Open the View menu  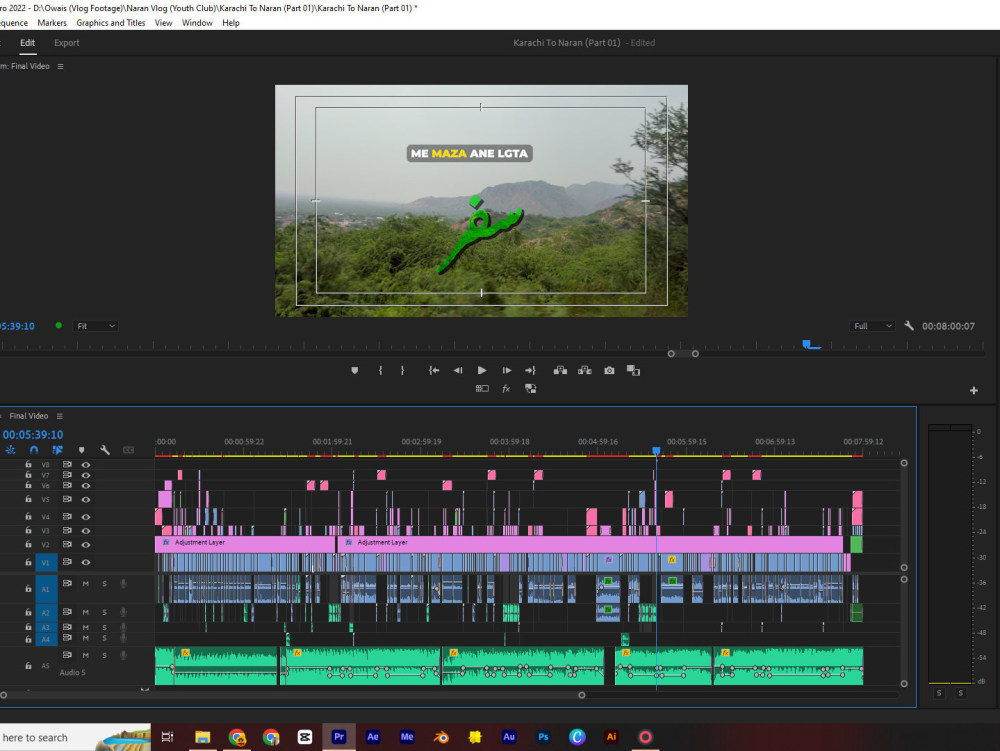(x=163, y=23)
